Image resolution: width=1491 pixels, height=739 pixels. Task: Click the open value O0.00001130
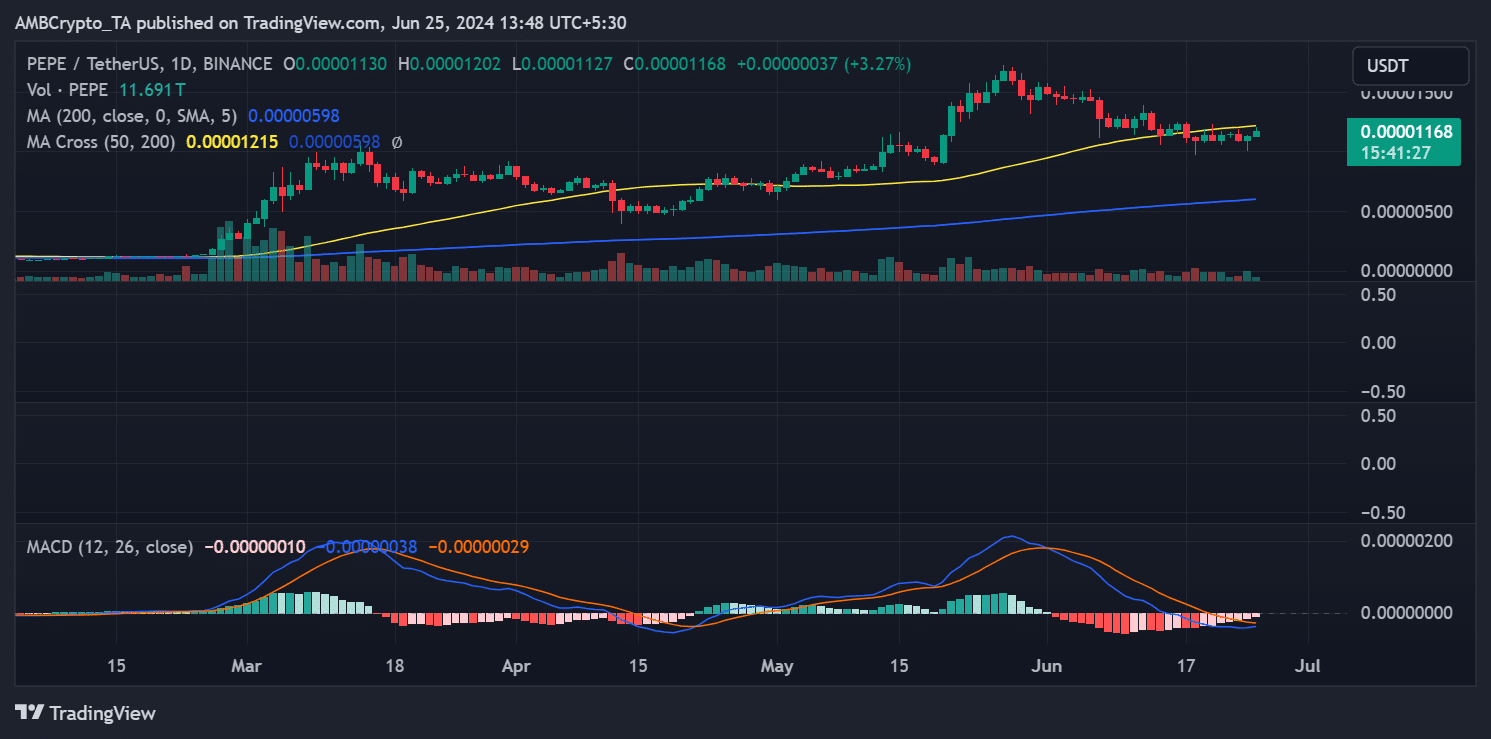[337, 64]
